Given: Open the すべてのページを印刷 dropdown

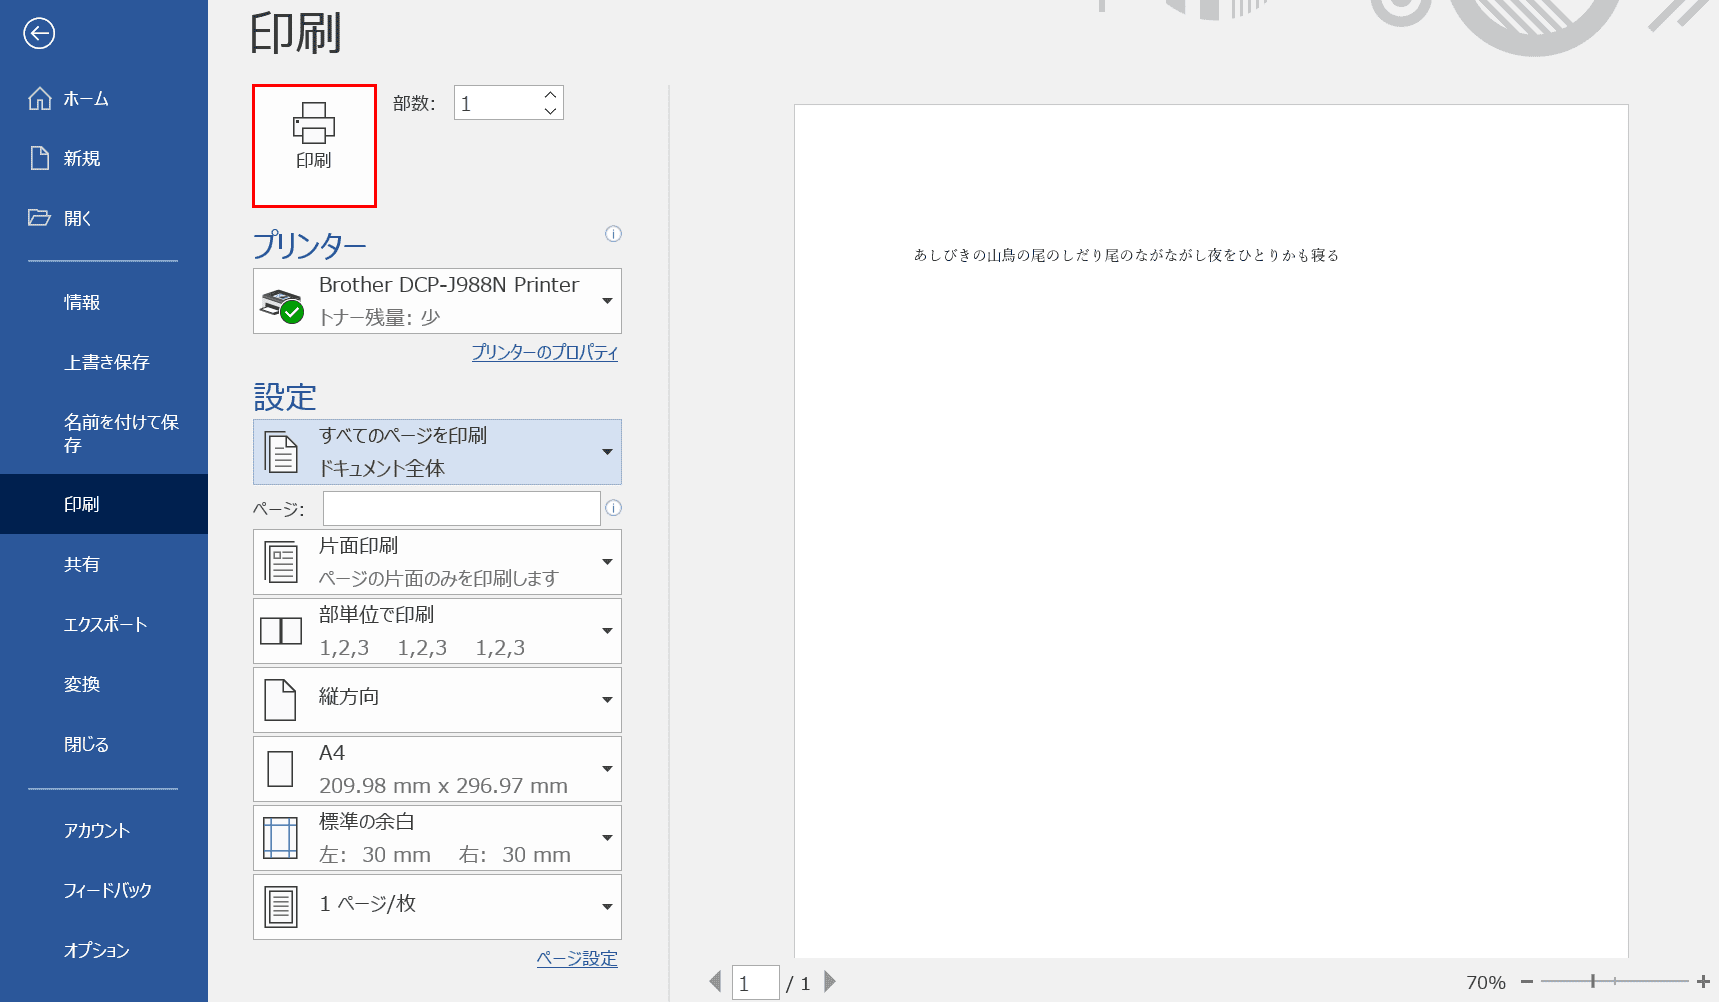Looking at the screenshot, I should [x=437, y=452].
